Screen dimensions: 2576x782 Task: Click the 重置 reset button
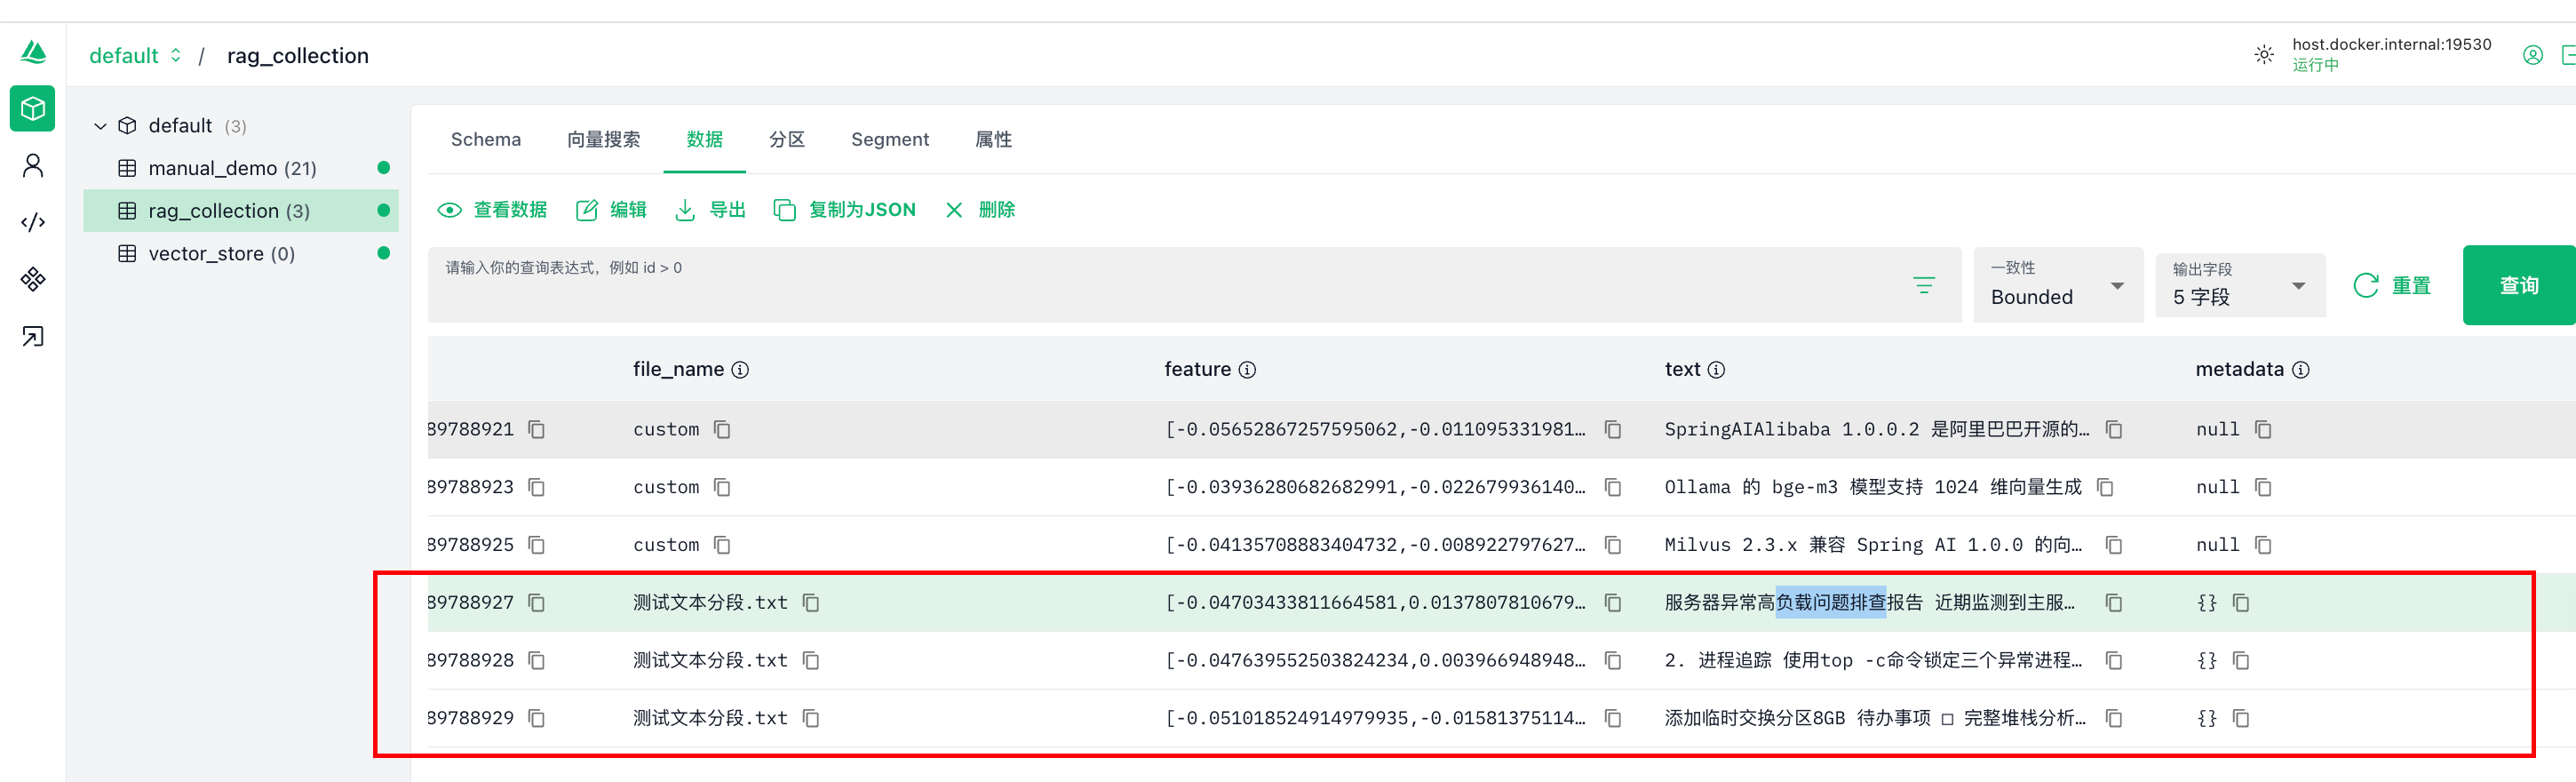(2392, 286)
